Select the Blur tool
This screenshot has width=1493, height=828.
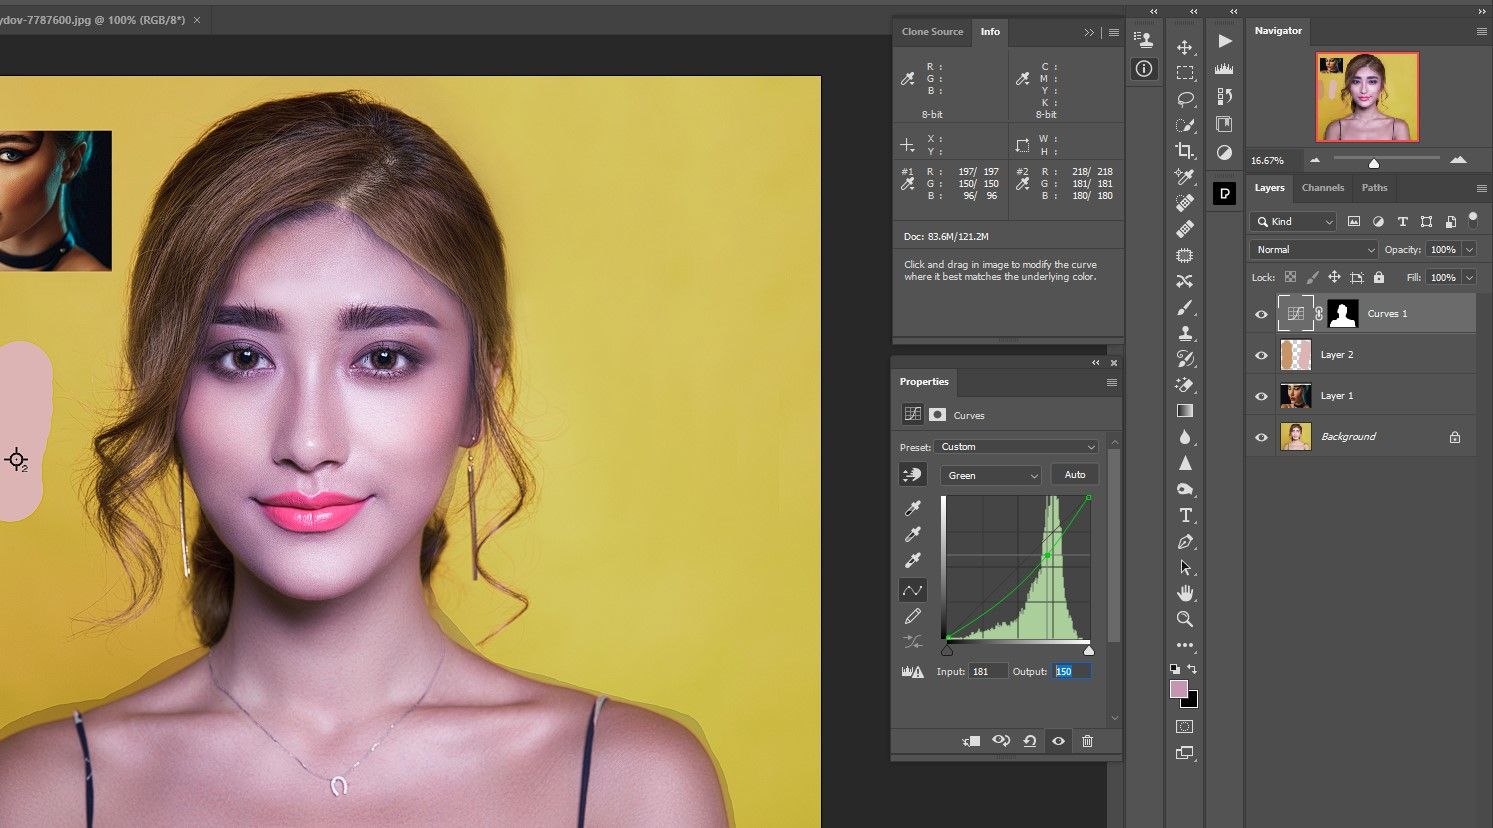(1185, 437)
